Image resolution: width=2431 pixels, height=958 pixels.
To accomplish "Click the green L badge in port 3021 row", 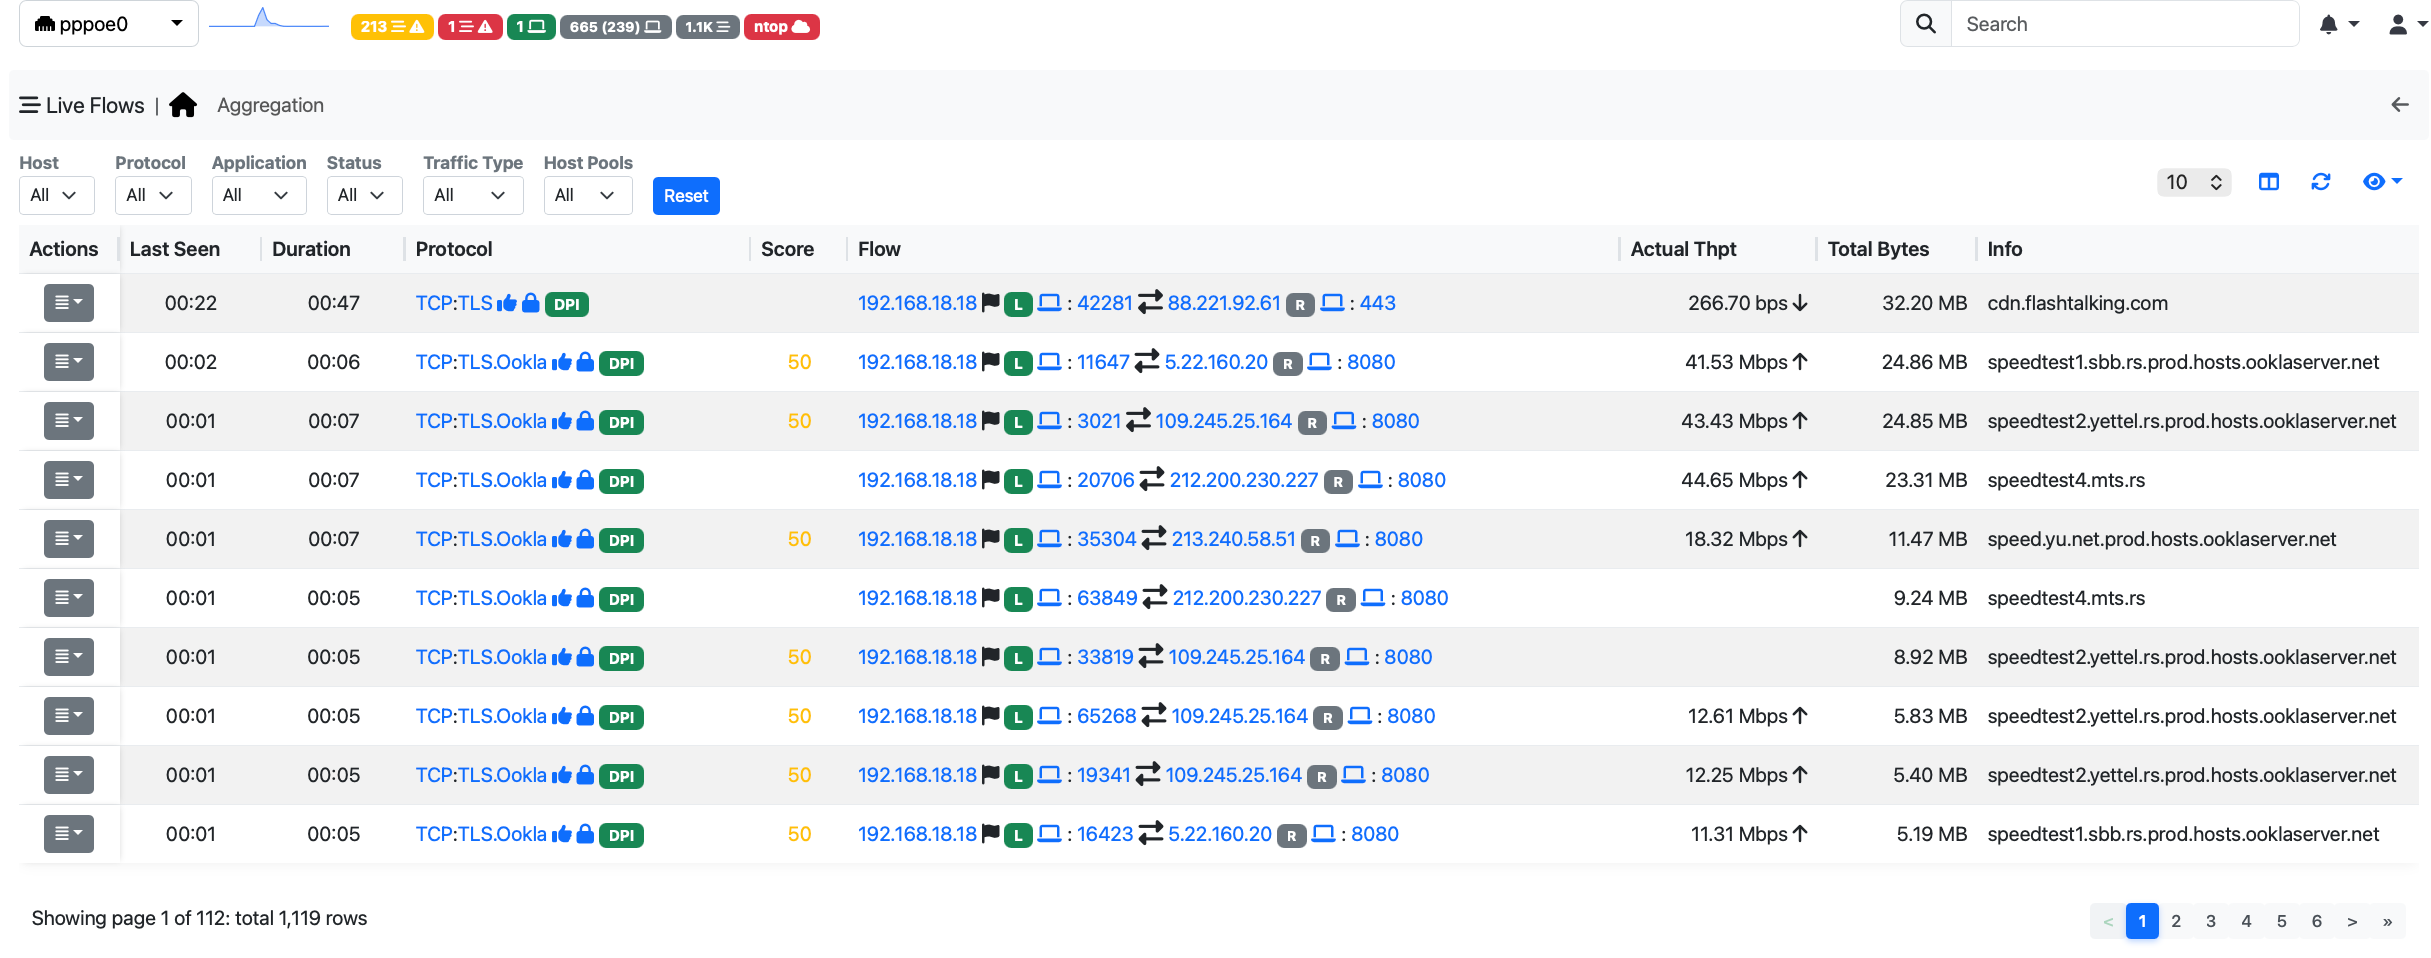I will pos(1018,422).
